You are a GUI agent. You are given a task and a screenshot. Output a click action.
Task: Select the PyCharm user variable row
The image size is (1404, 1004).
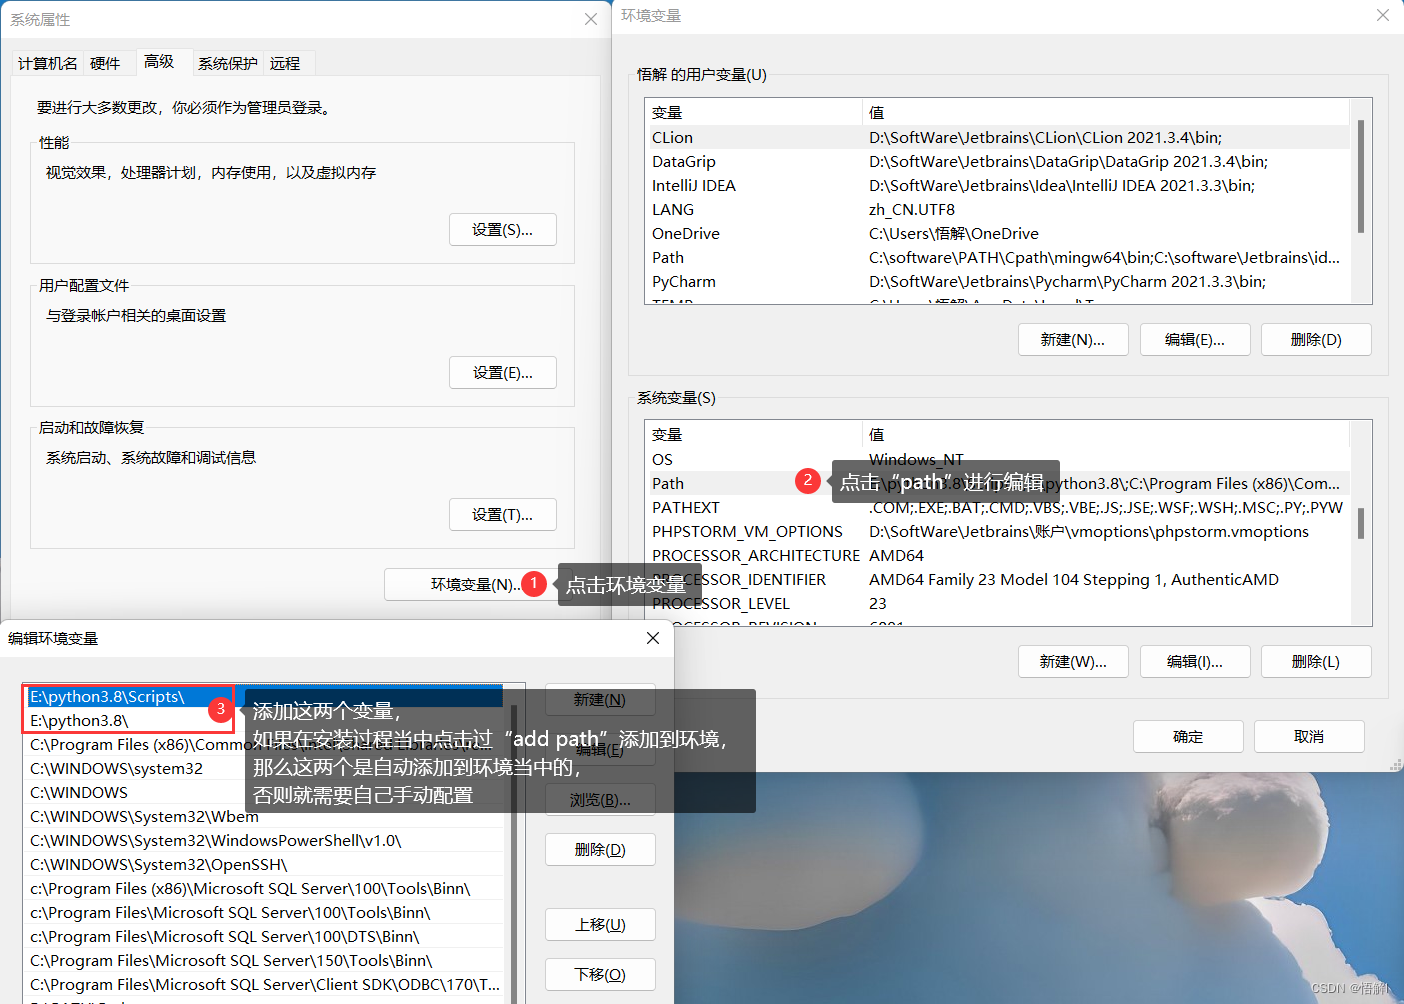(x=997, y=281)
